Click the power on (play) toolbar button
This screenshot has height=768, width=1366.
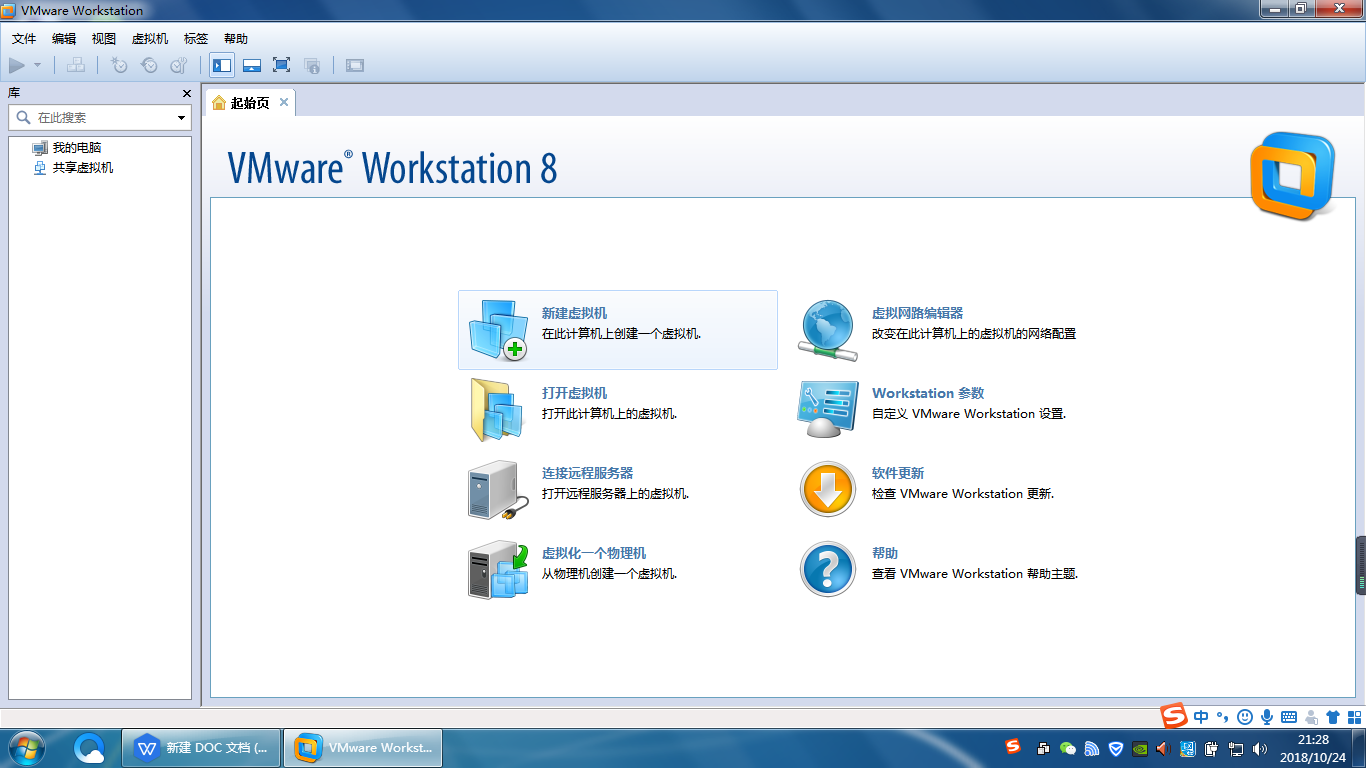point(16,65)
